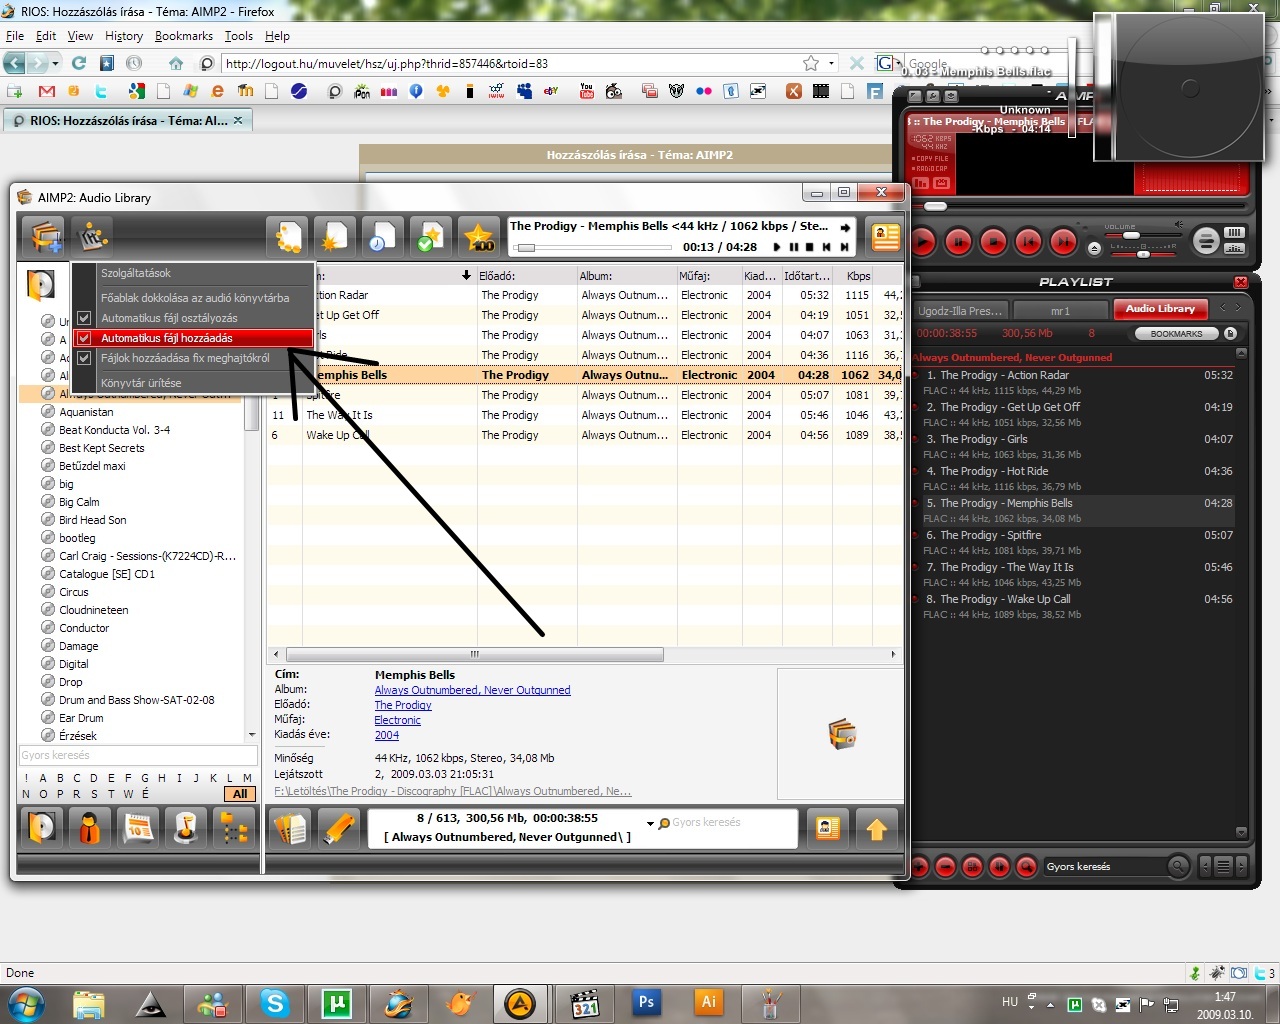Open The Prodigy artist link

[403, 705]
